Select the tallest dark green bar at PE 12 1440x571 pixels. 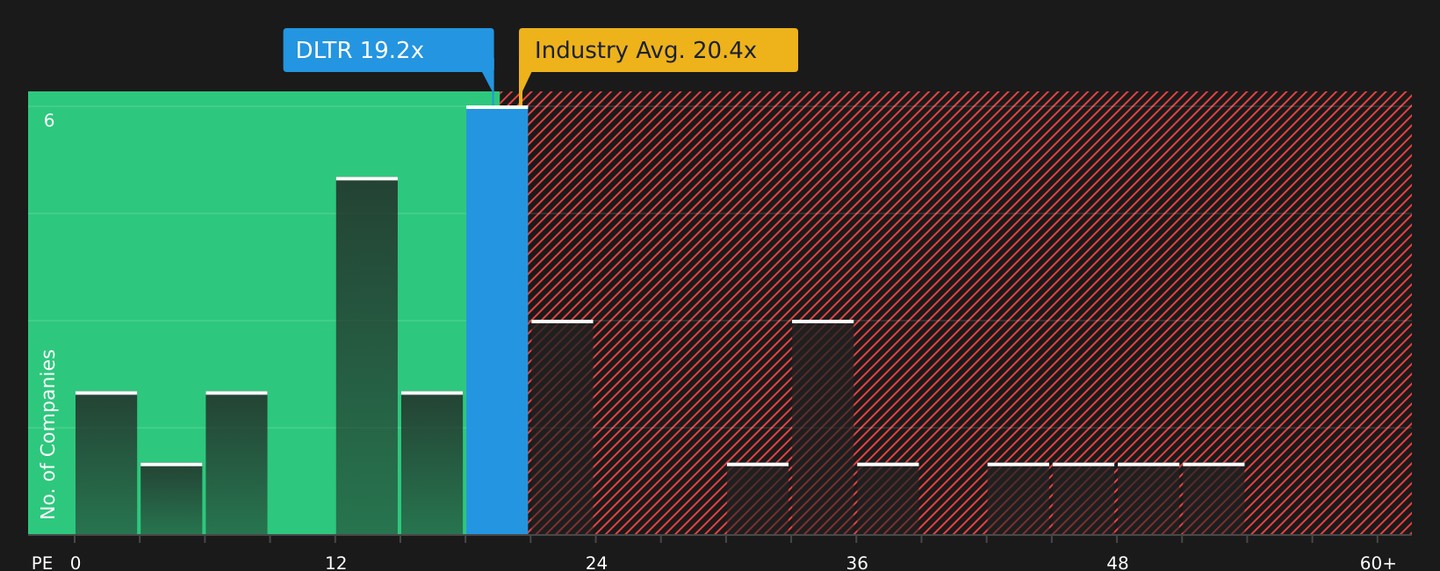pos(367,356)
